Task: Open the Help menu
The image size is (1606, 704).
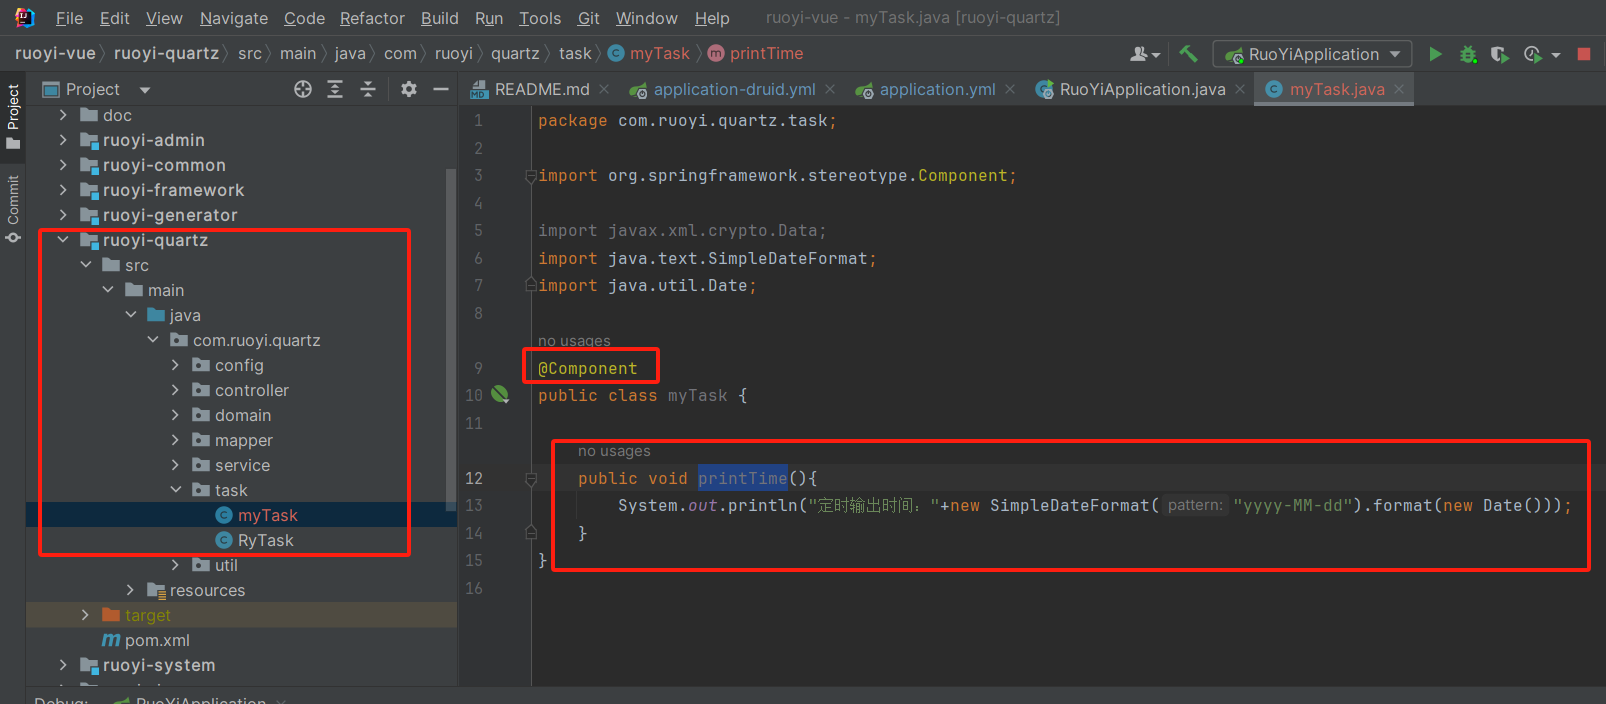Action: (x=712, y=18)
